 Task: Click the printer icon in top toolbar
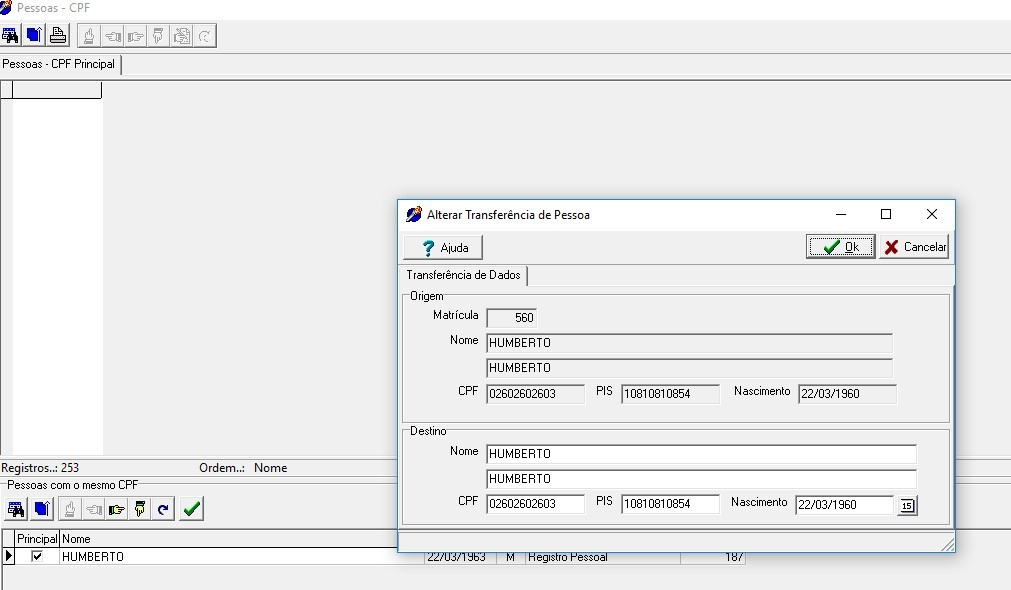tap(59, 36)
